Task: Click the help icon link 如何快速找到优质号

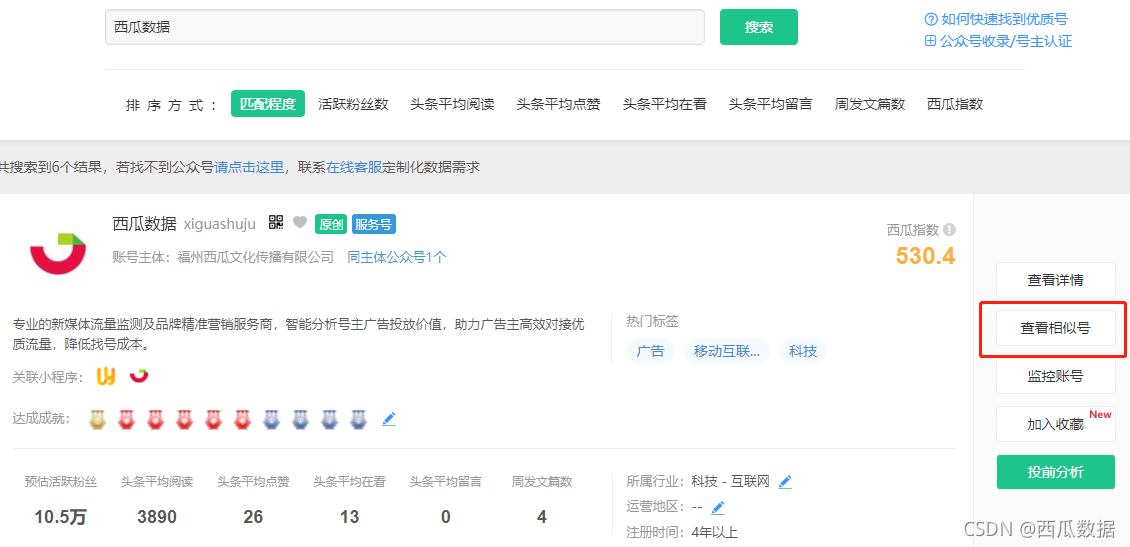Action: [995, 19]
